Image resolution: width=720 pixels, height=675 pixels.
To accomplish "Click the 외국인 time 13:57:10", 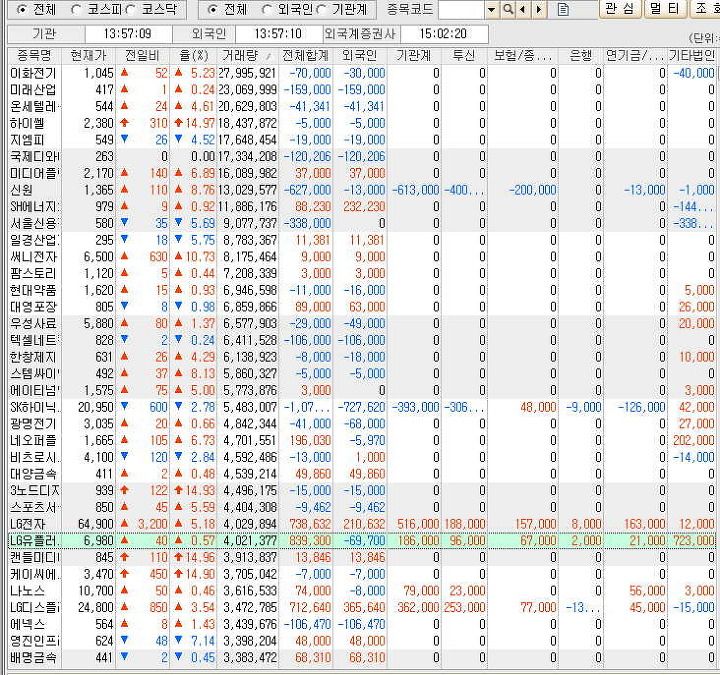I will click(278, 34).
